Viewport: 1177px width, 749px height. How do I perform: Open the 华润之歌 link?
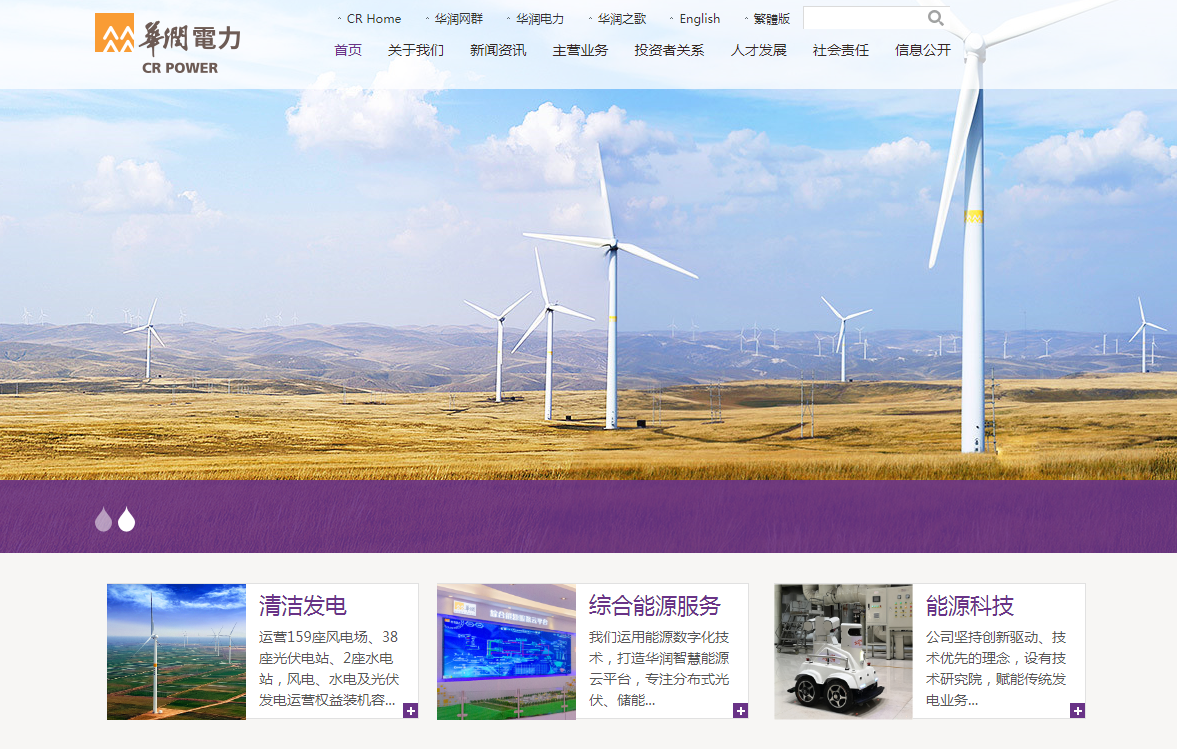(622, 19)
